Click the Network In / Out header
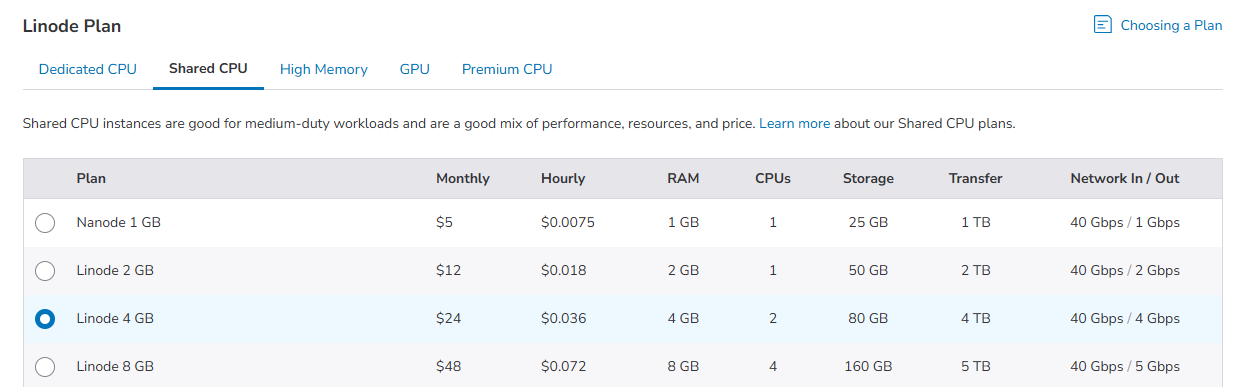 [1125, 178]
